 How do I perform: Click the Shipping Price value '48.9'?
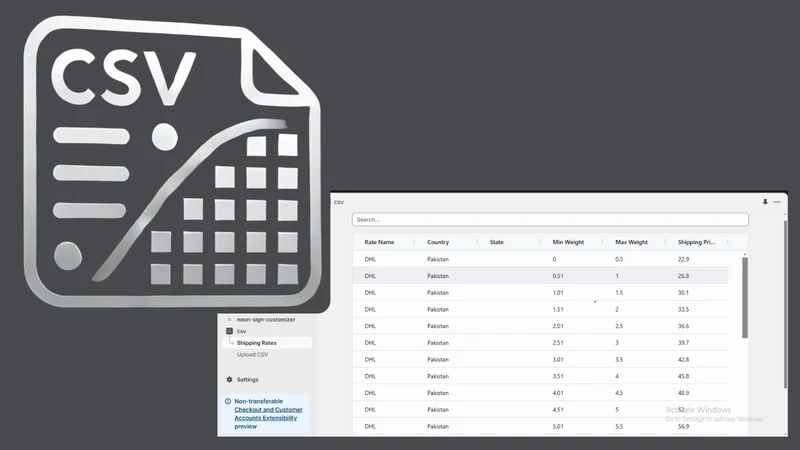point(683,393)
